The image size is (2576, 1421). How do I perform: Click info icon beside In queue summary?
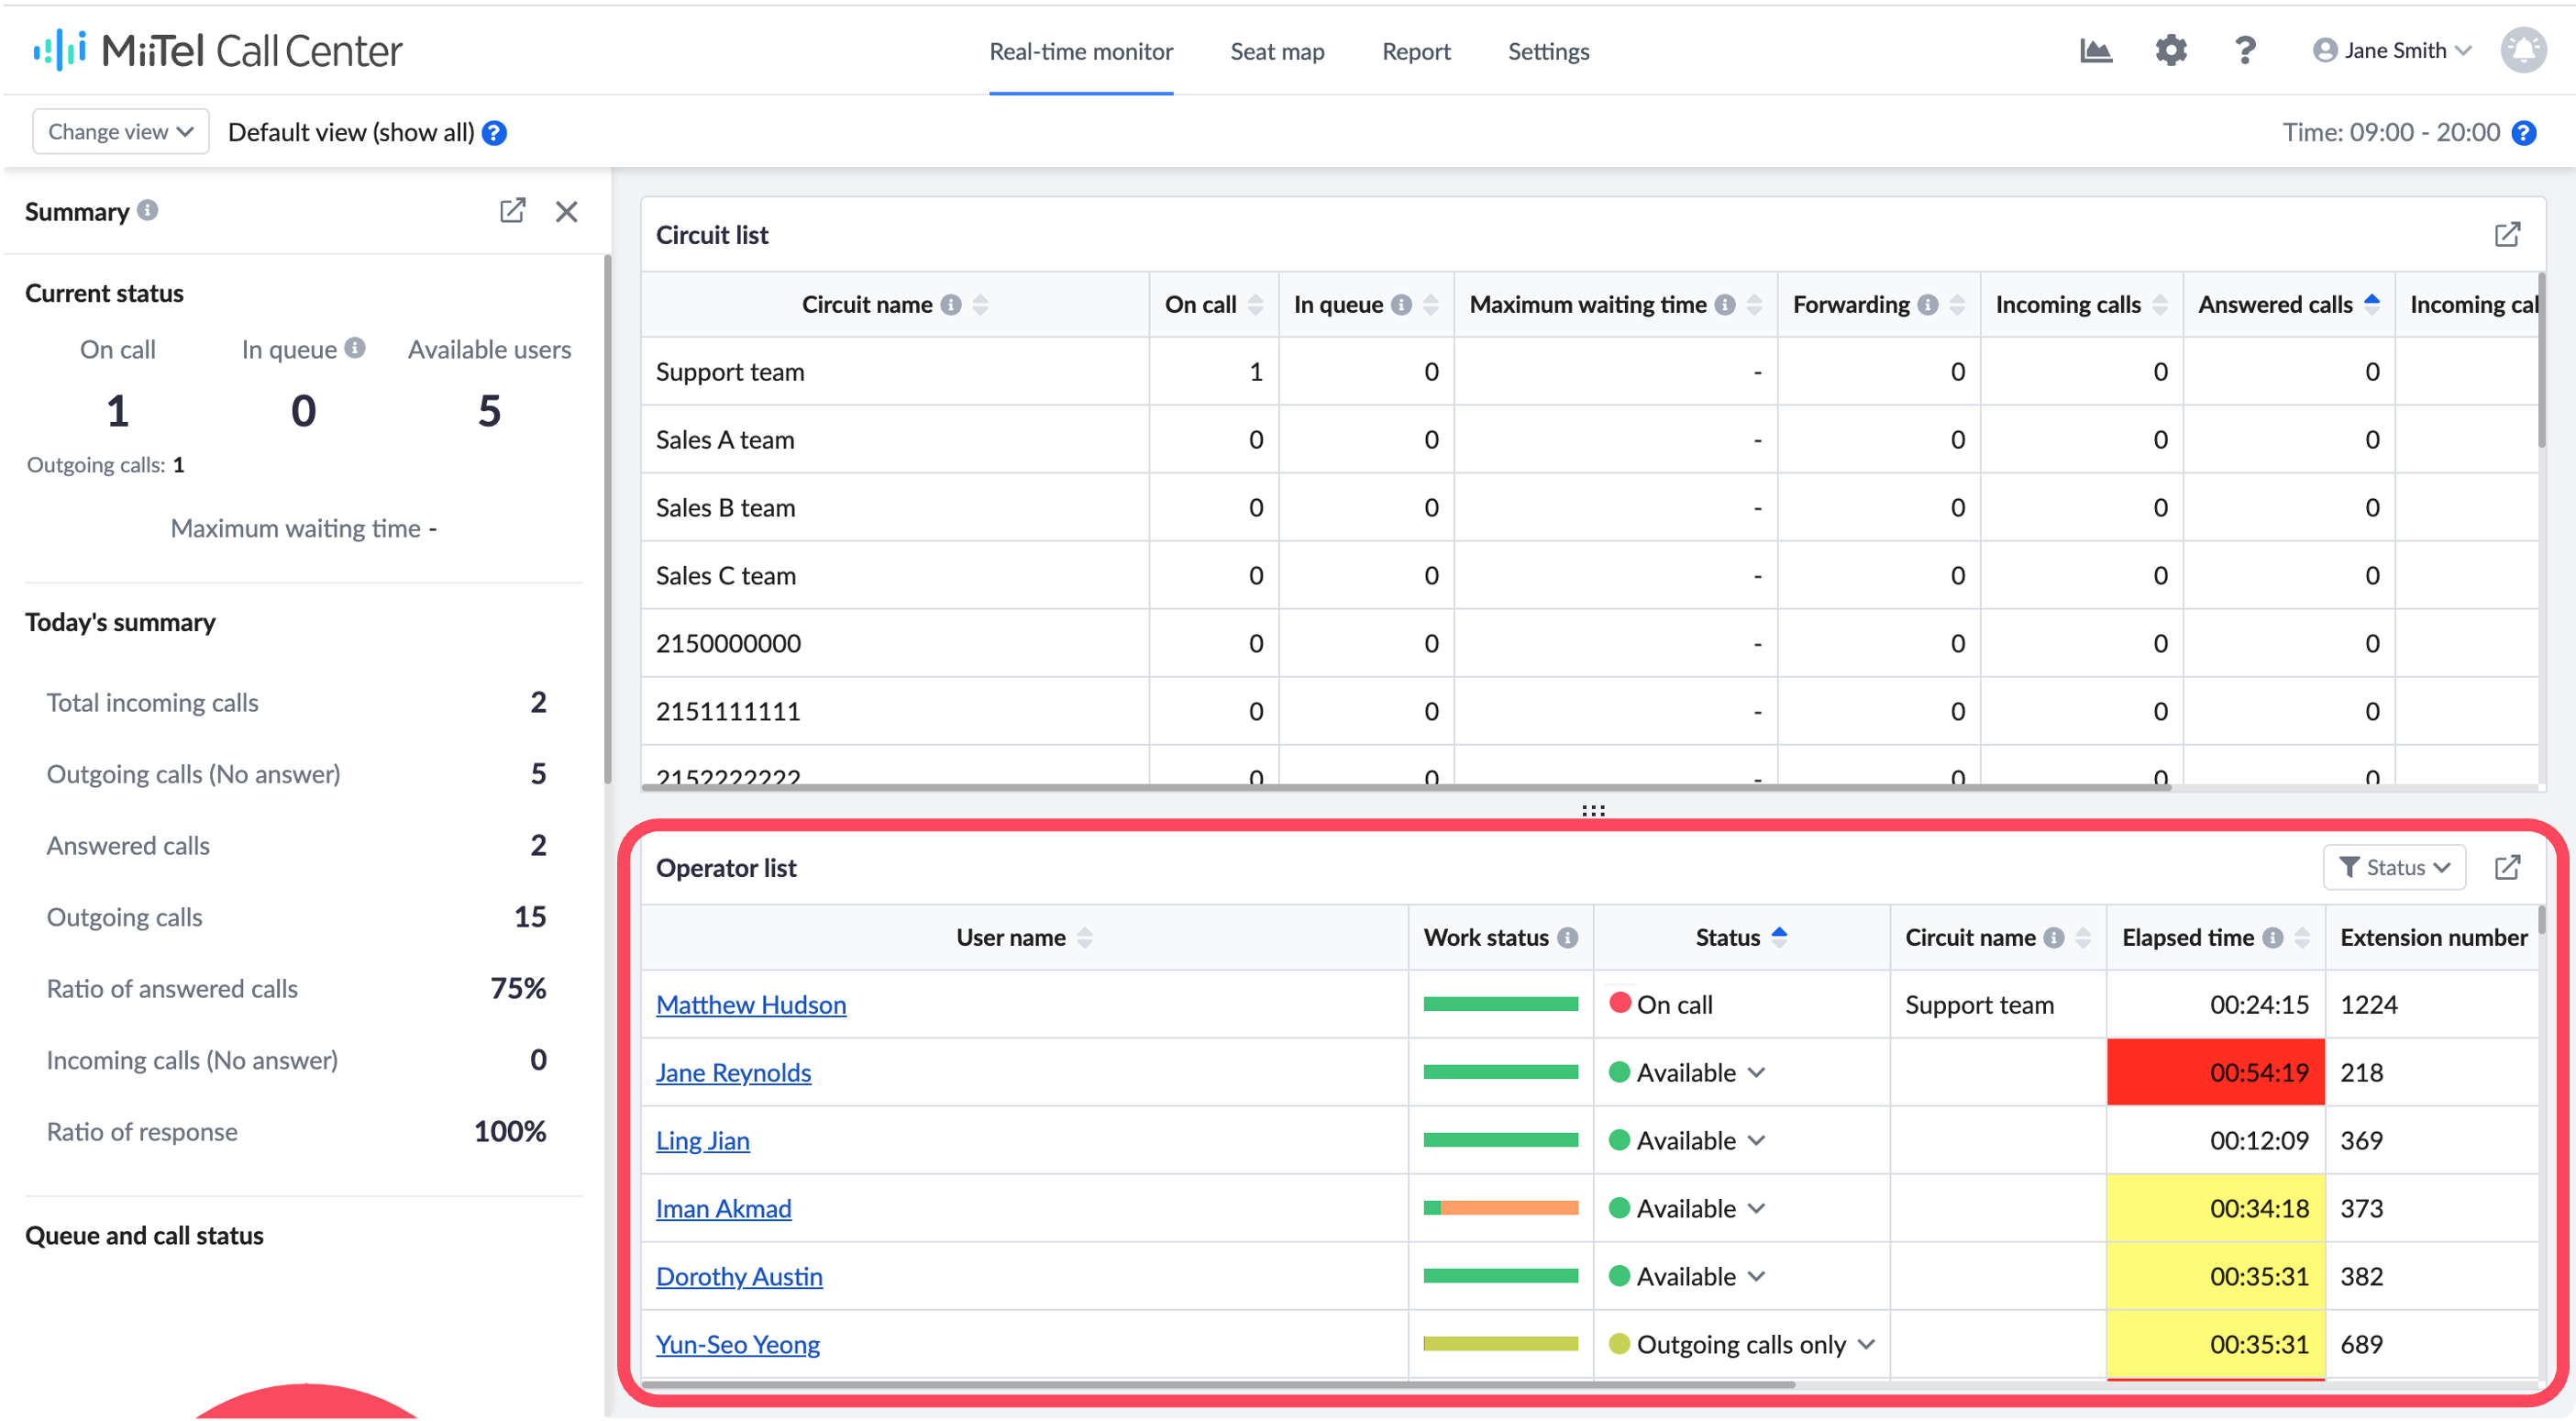355,348
